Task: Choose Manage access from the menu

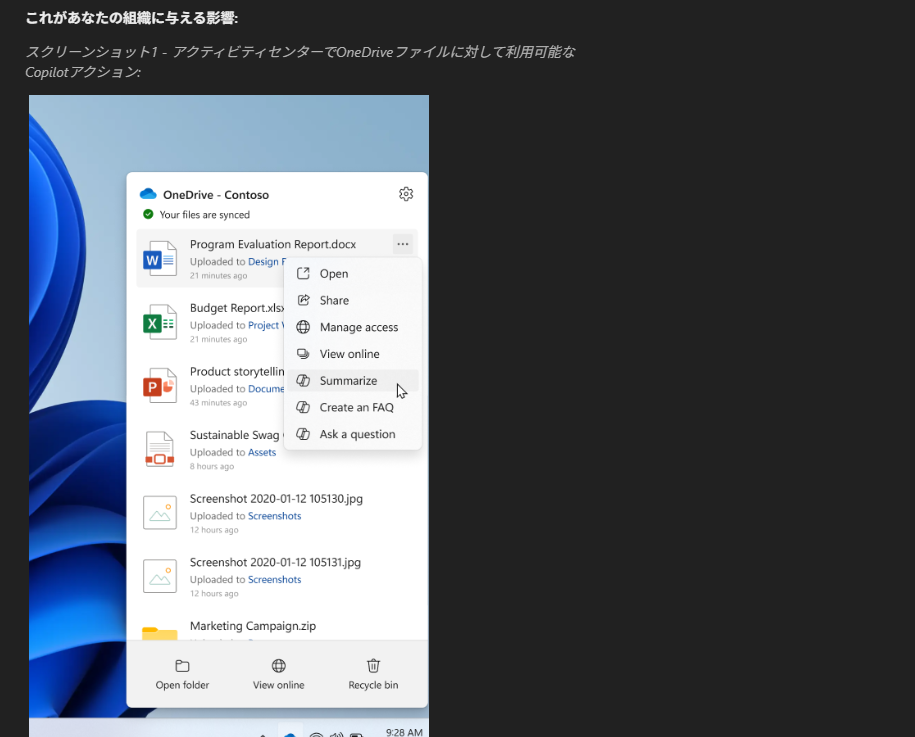Action: (358, 328)
